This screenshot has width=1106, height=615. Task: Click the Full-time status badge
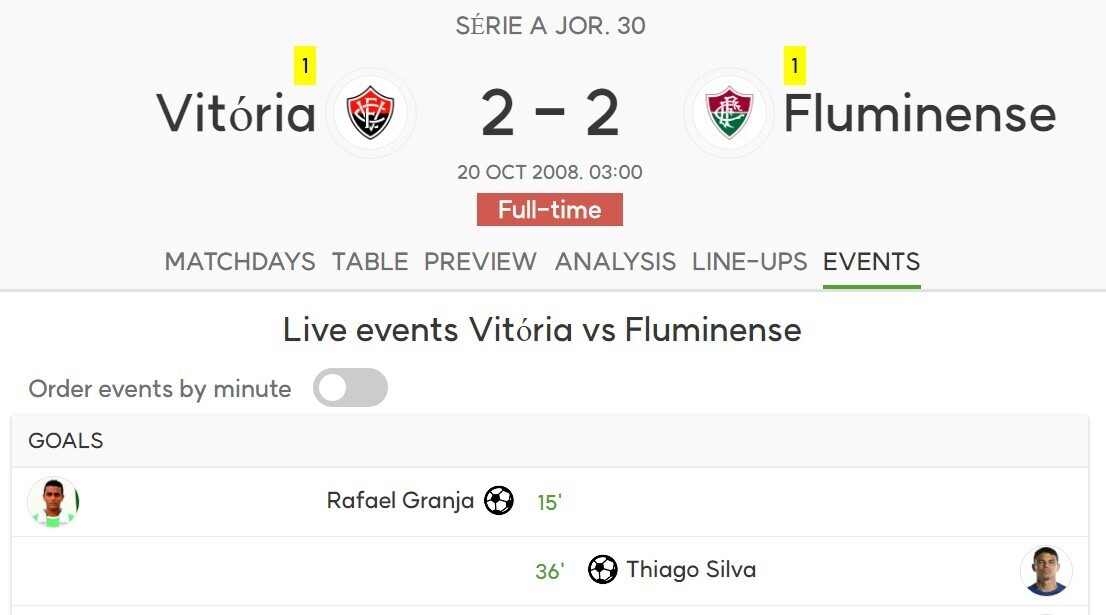[550, 210]
